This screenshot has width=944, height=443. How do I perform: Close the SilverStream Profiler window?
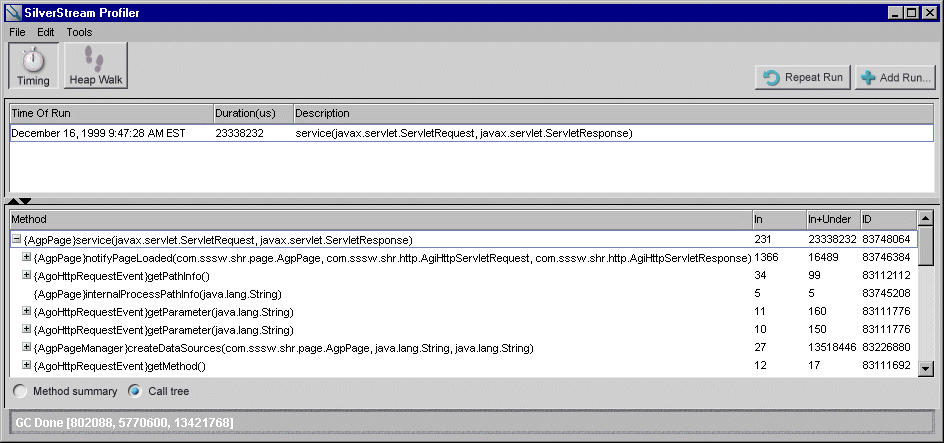928,13
